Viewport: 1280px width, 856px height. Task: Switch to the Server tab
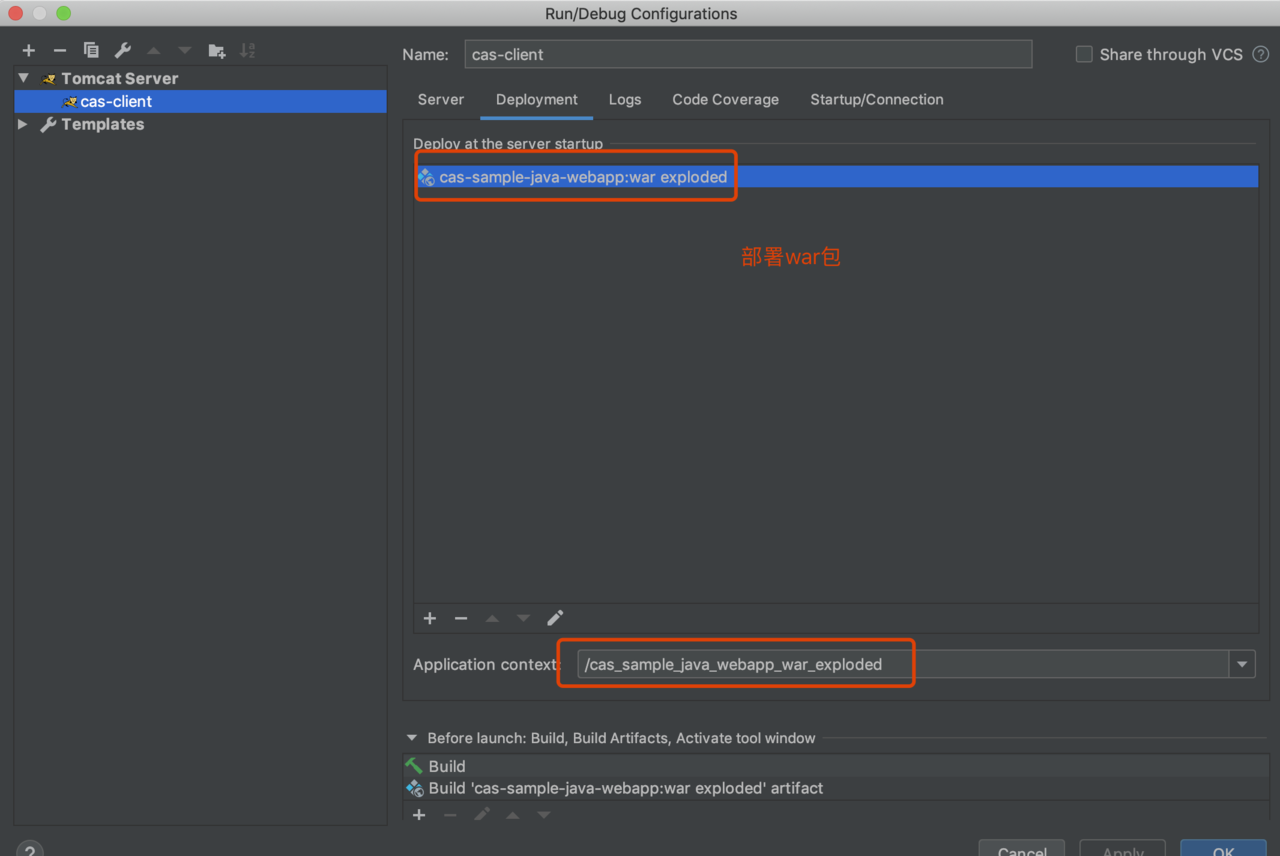click(441, 100)
